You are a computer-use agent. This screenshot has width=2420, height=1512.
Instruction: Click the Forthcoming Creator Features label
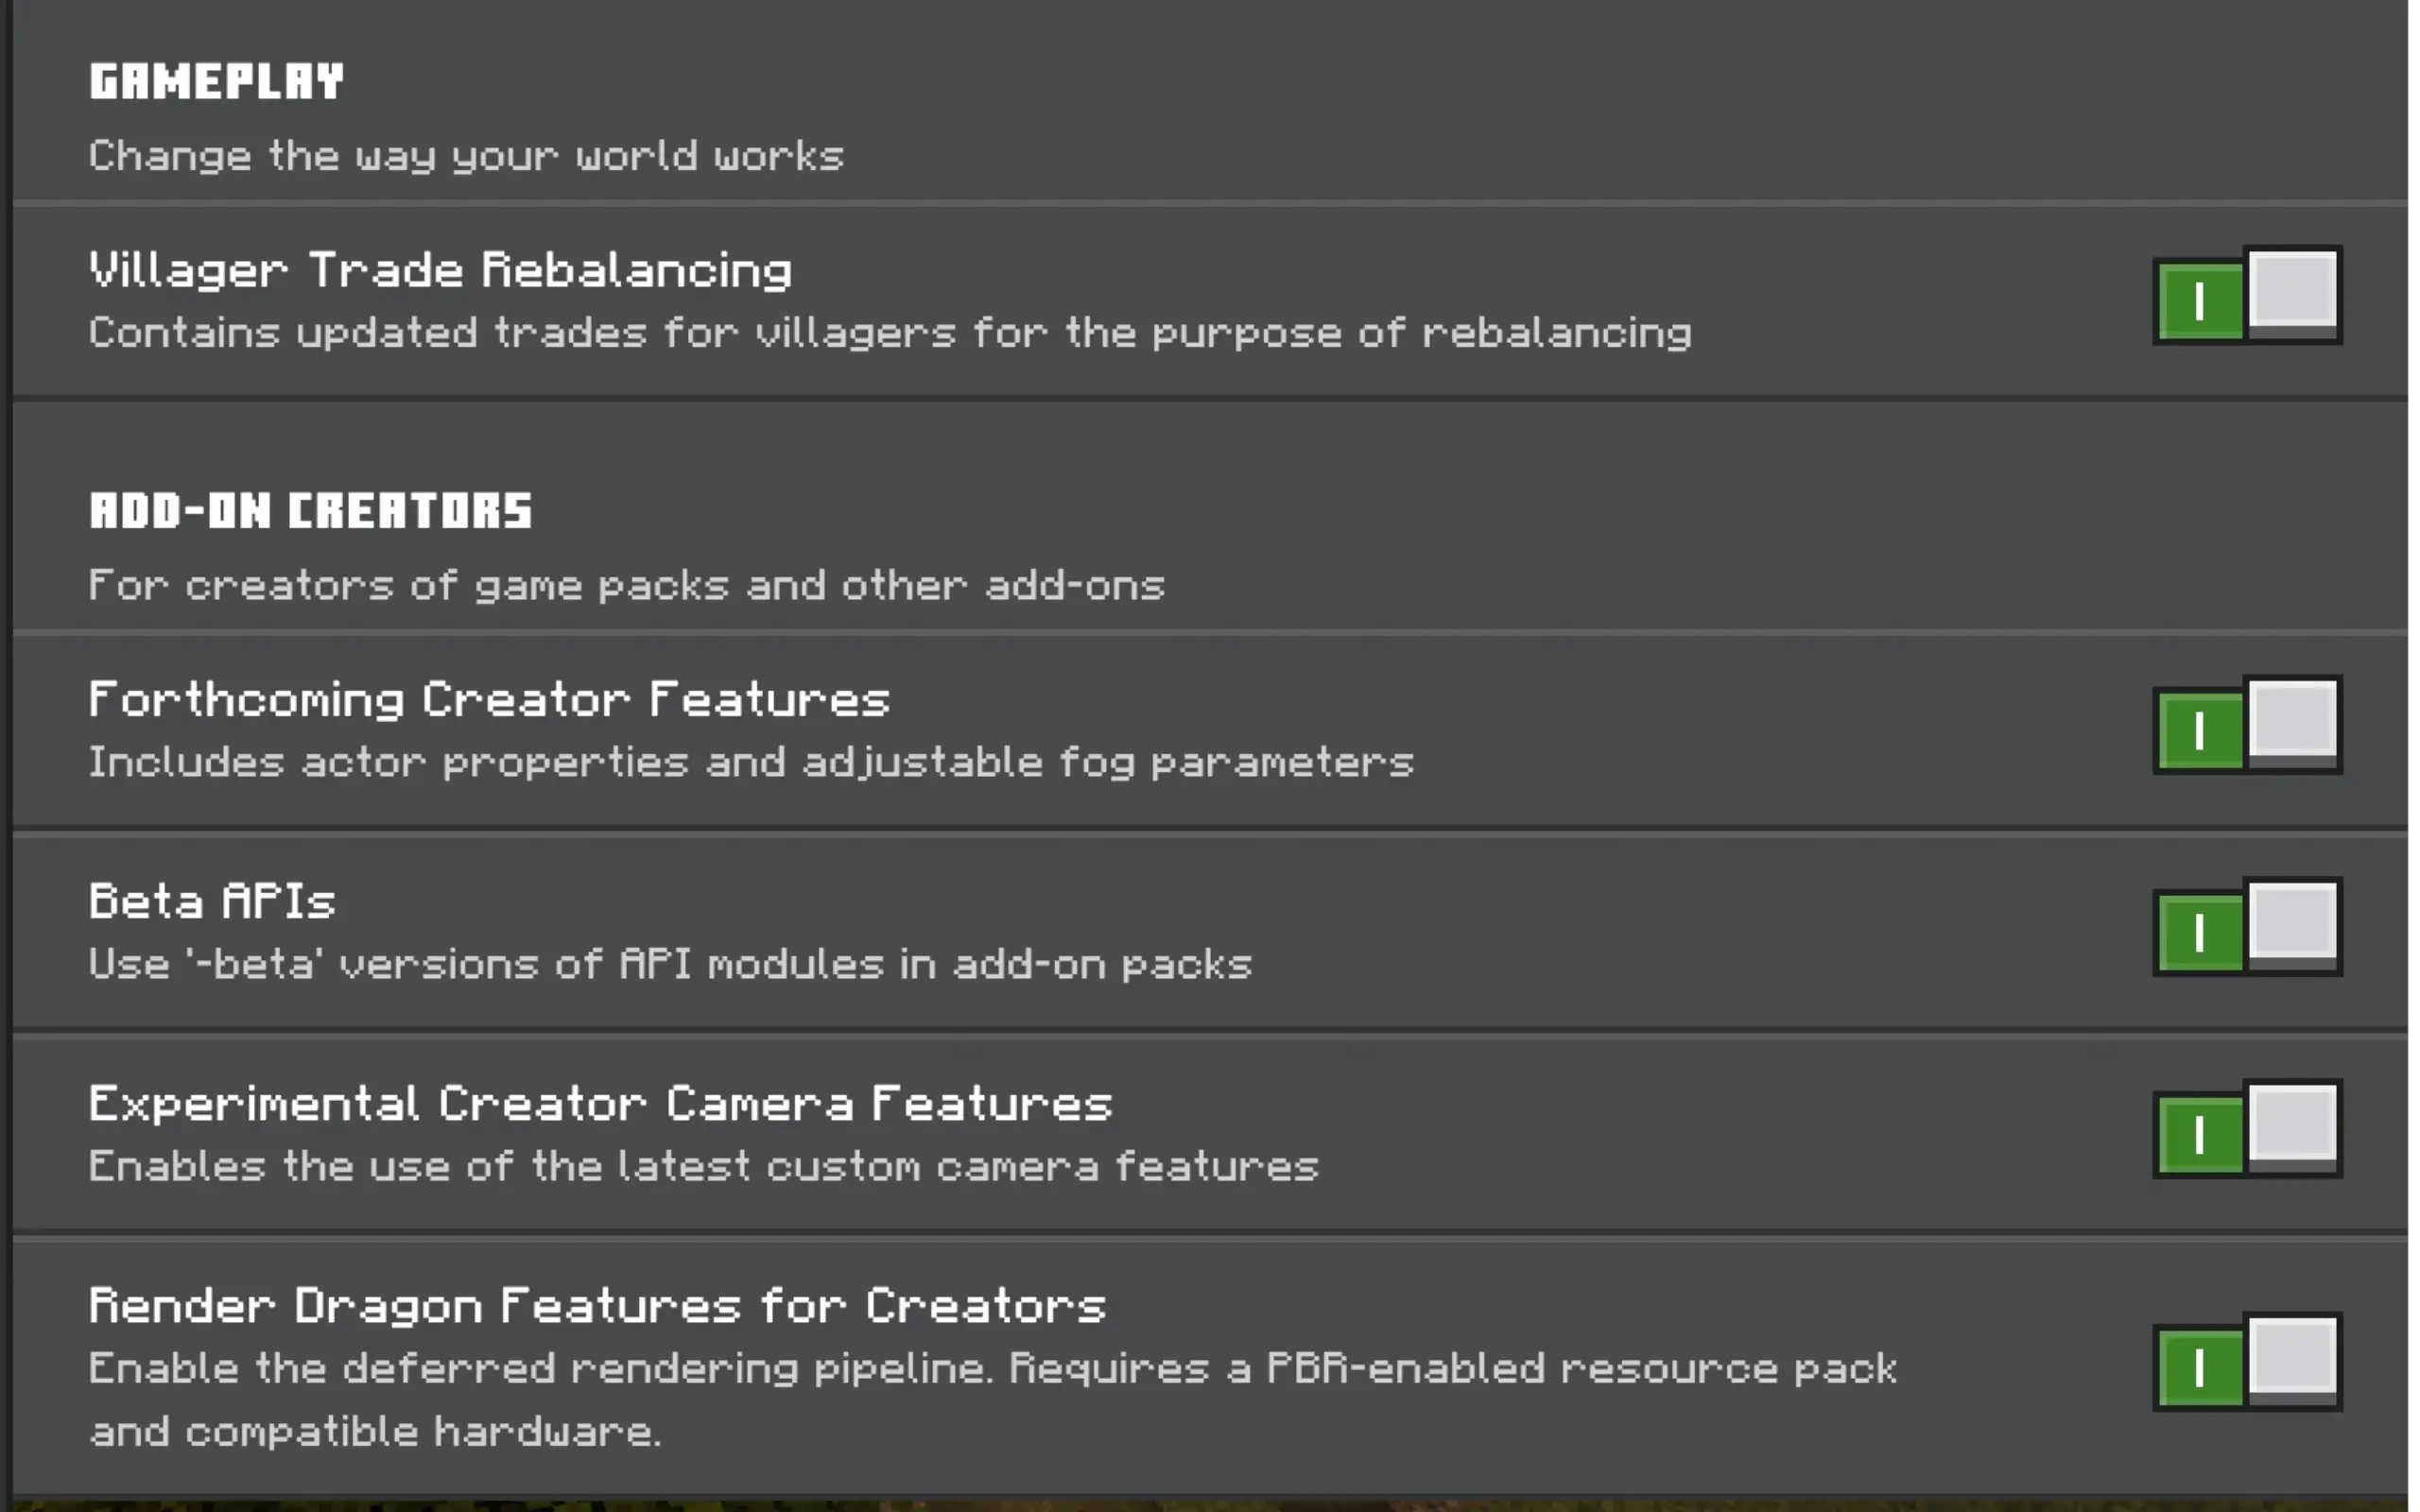(489, 700)
